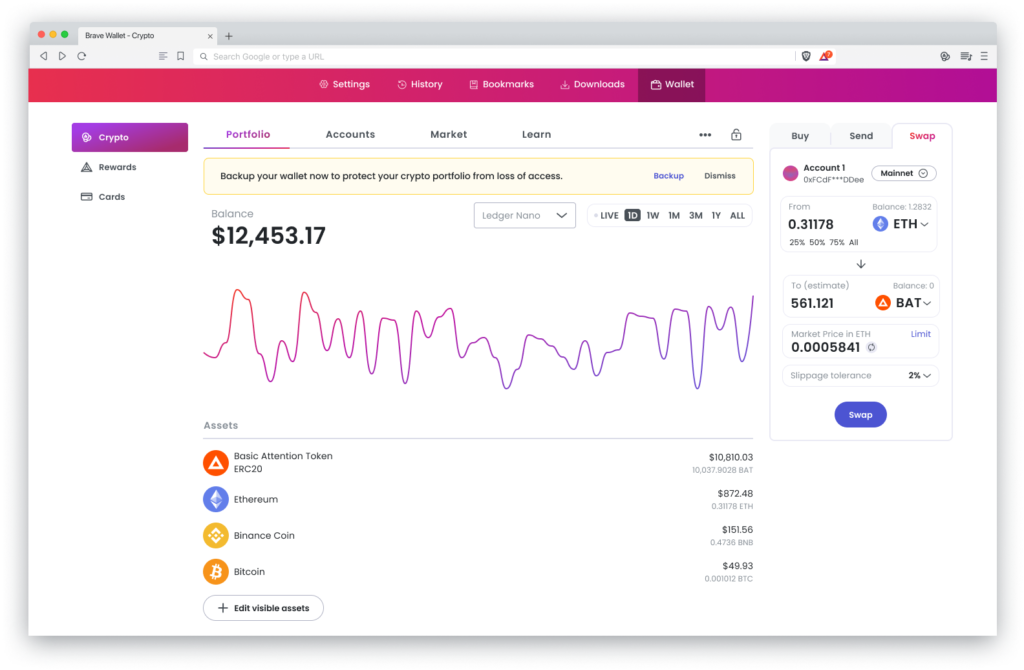Select Crypto in the left sidebar
The image size is (1024, 670).
[130, 137]
